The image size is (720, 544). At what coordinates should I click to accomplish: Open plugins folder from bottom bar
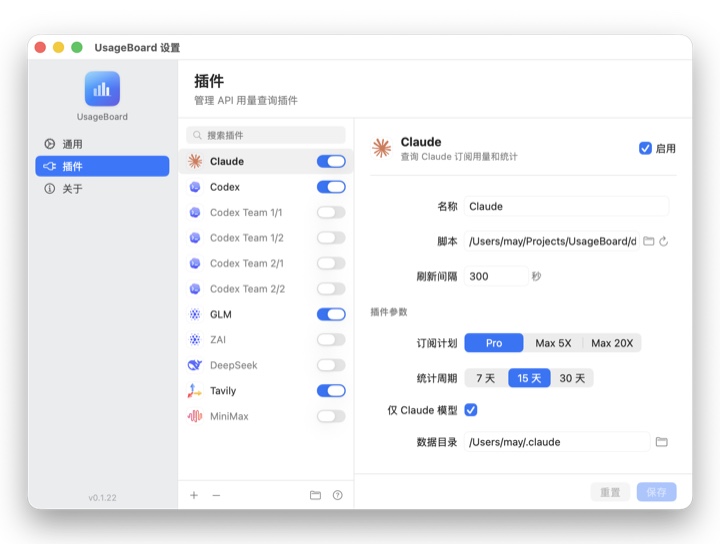point(315,495)
